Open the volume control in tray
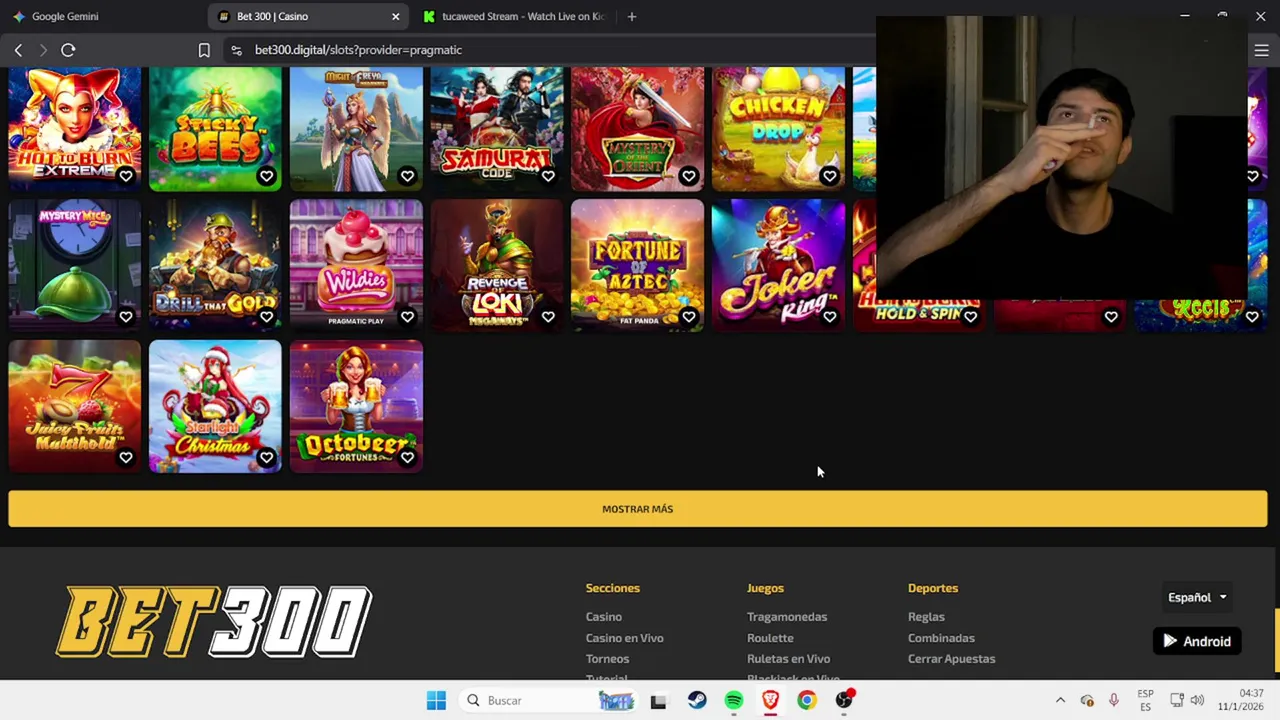The width and height of the screenshot is (1280, 720). [1197, 701]
